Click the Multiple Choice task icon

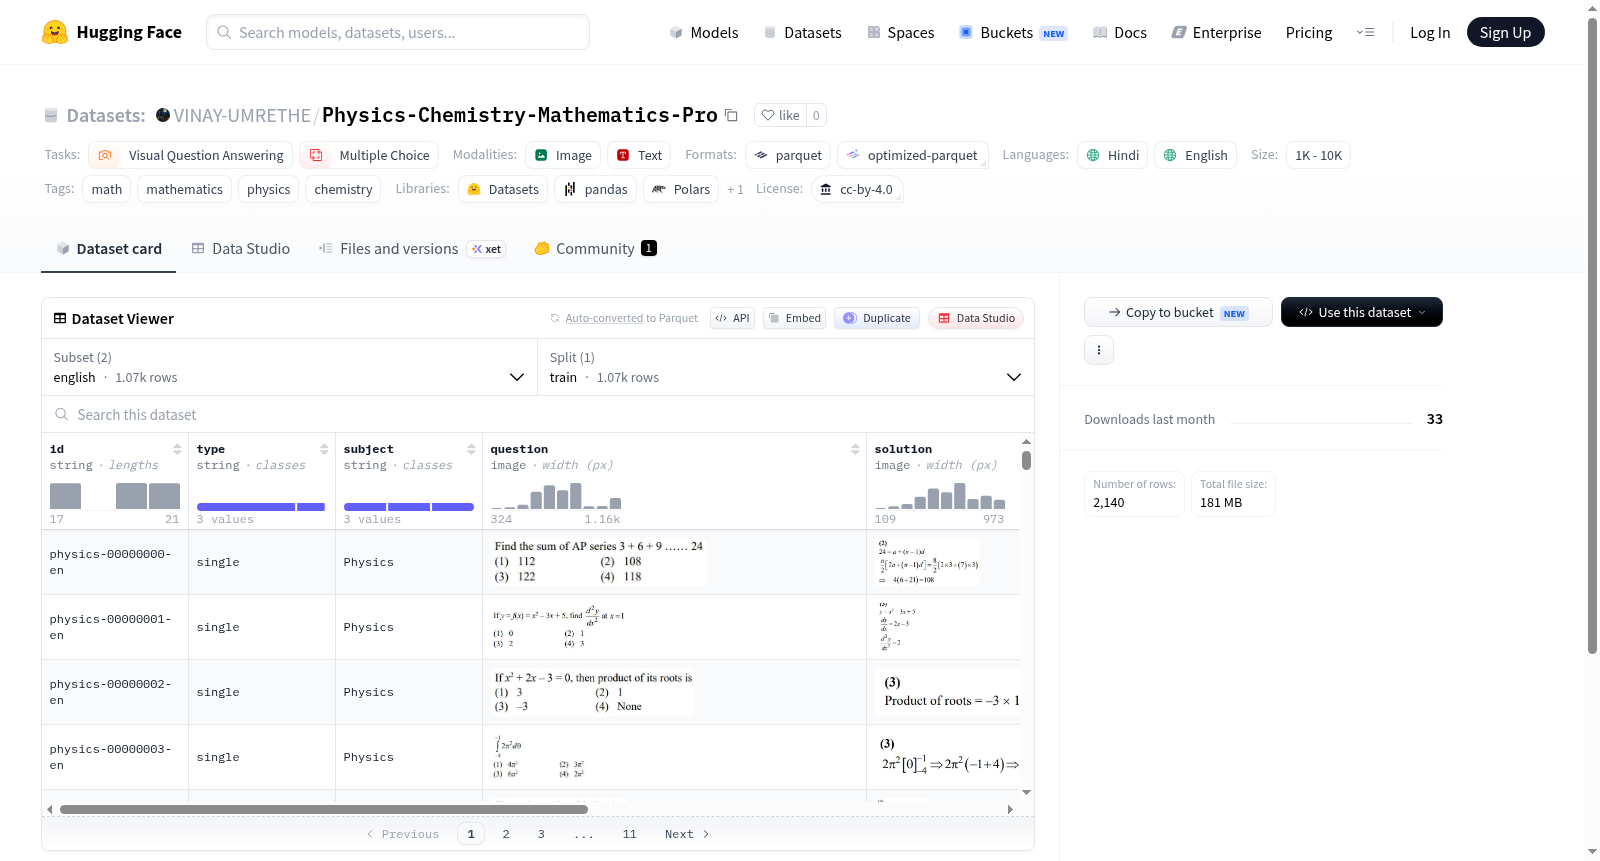coord(316,155)
